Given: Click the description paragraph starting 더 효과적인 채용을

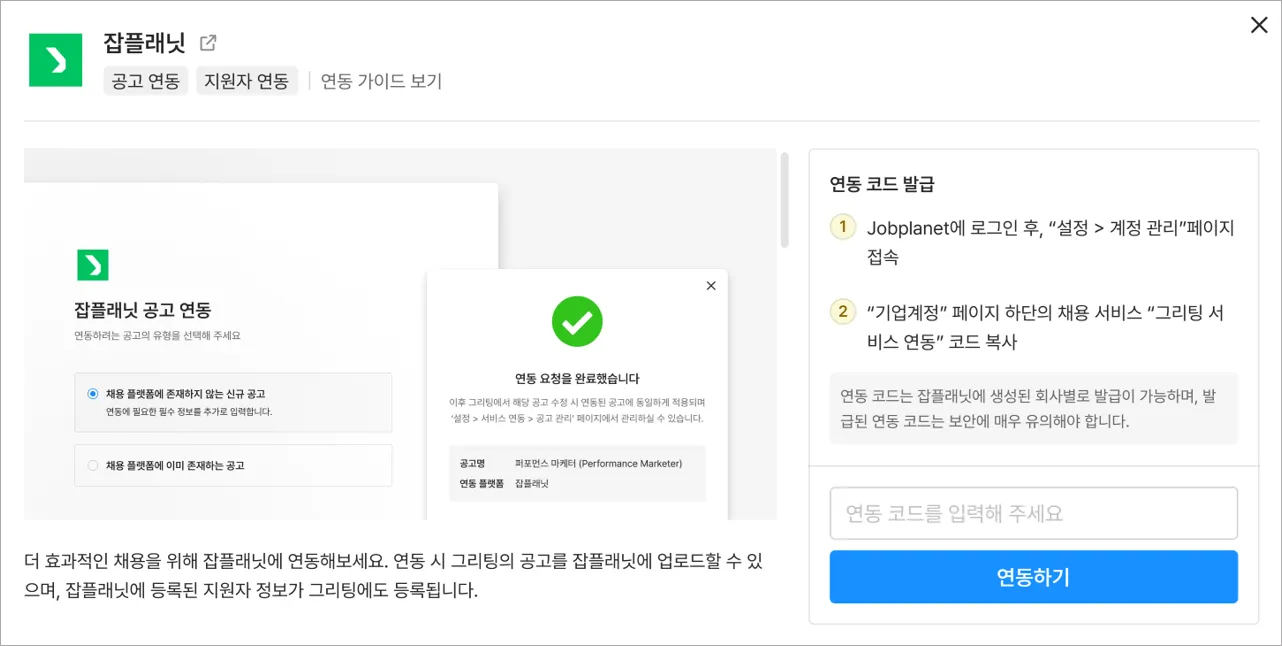Looking at the screenshot, I should (x=393, y=575).
